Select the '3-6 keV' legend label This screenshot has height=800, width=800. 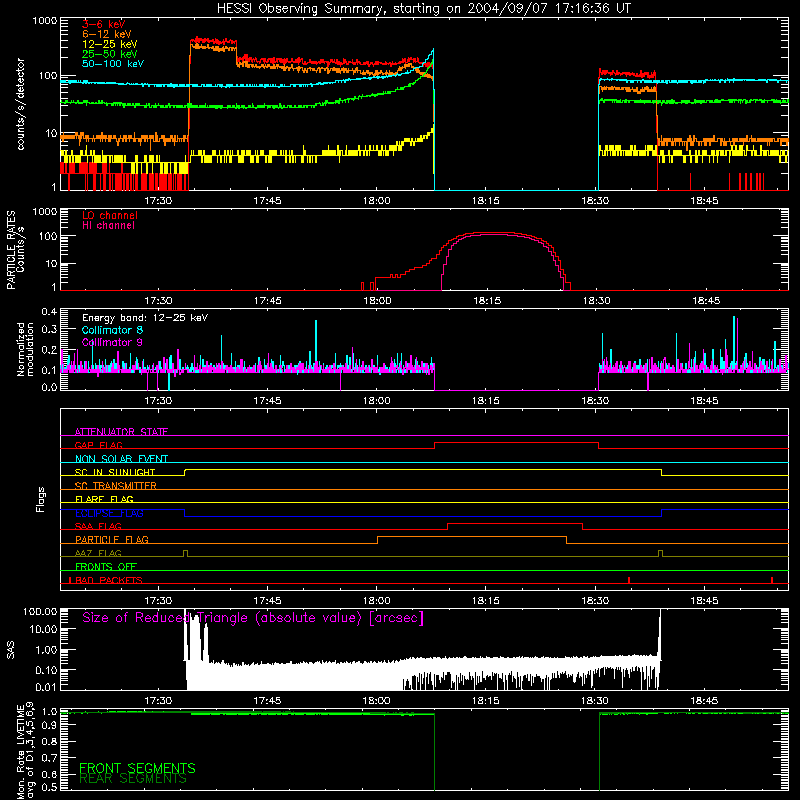[104, 24]
